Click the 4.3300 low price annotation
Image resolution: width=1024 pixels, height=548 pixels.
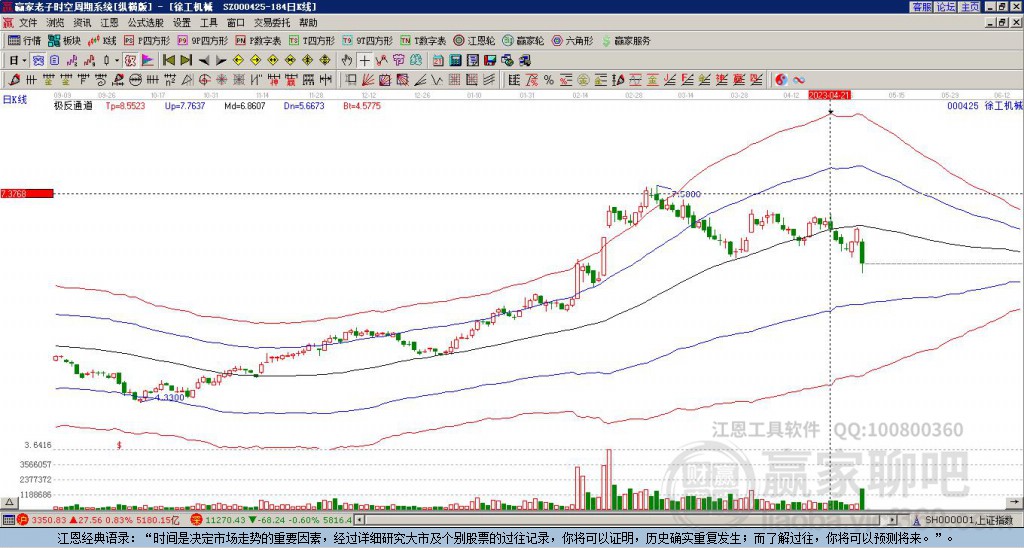pos(168,397)
